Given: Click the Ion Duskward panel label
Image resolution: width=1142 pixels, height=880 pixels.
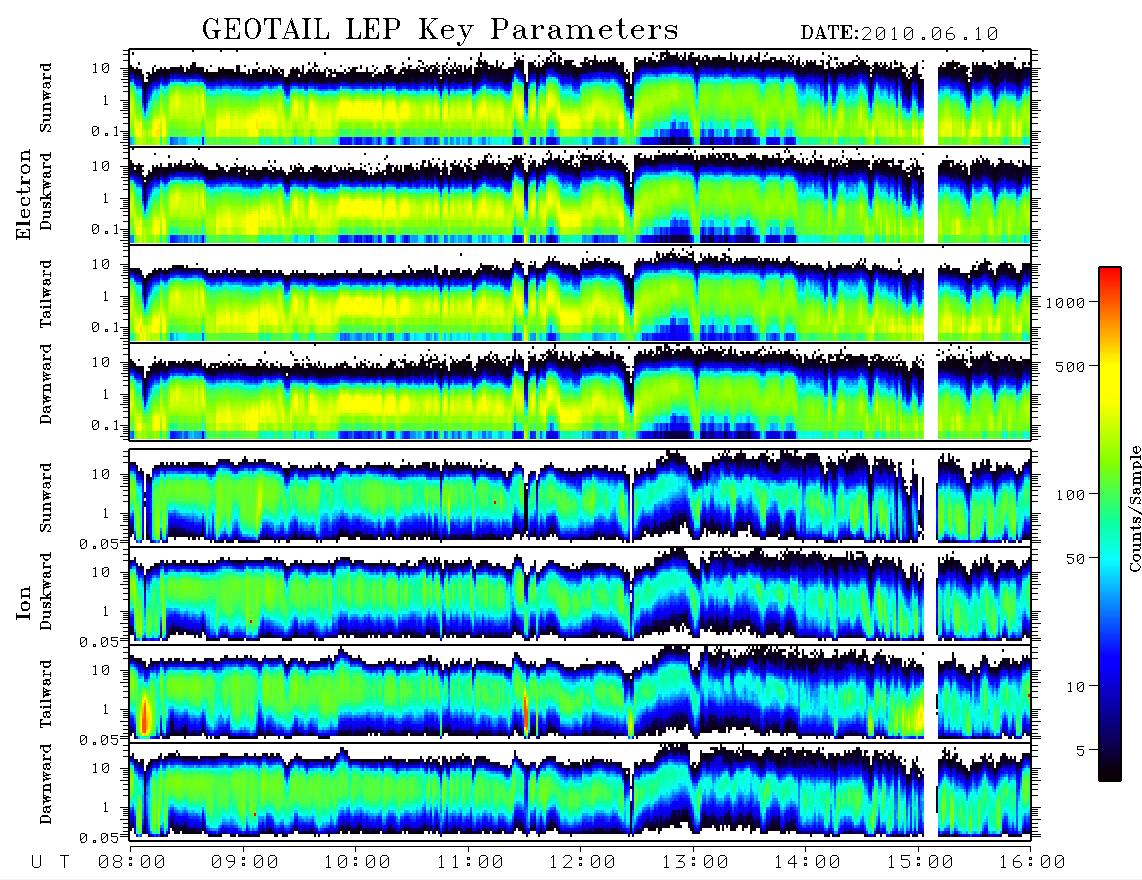Looking at the screenshot, I should pos(46,592).
